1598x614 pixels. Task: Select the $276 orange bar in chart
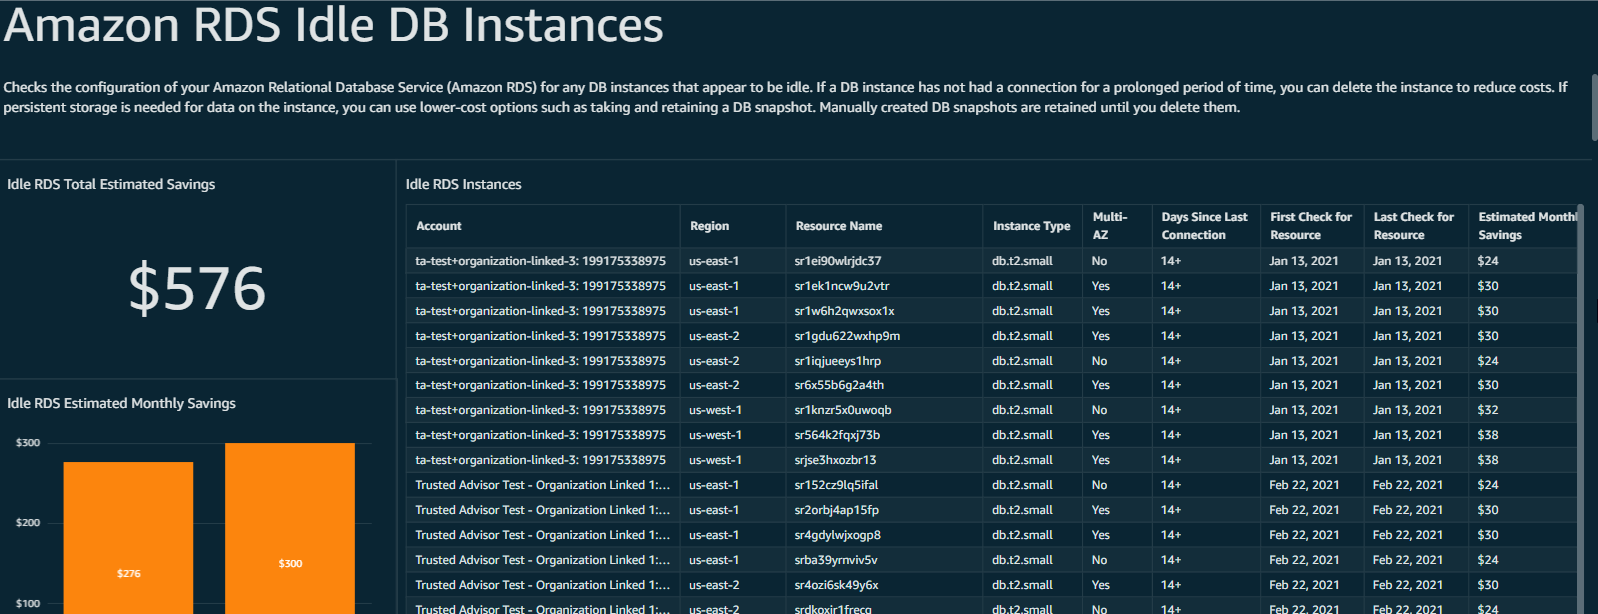128,538
